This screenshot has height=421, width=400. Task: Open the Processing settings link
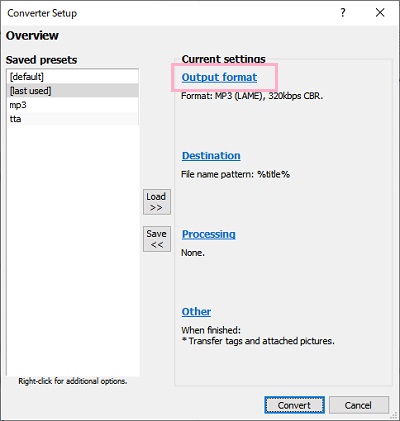pyautogui.click(x=209, y=234)
